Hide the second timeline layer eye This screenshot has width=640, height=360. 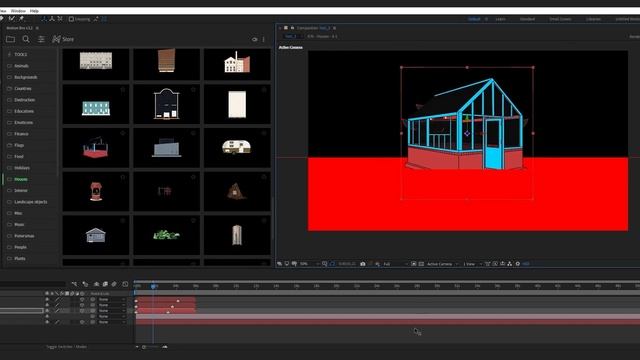pos(47,305)
